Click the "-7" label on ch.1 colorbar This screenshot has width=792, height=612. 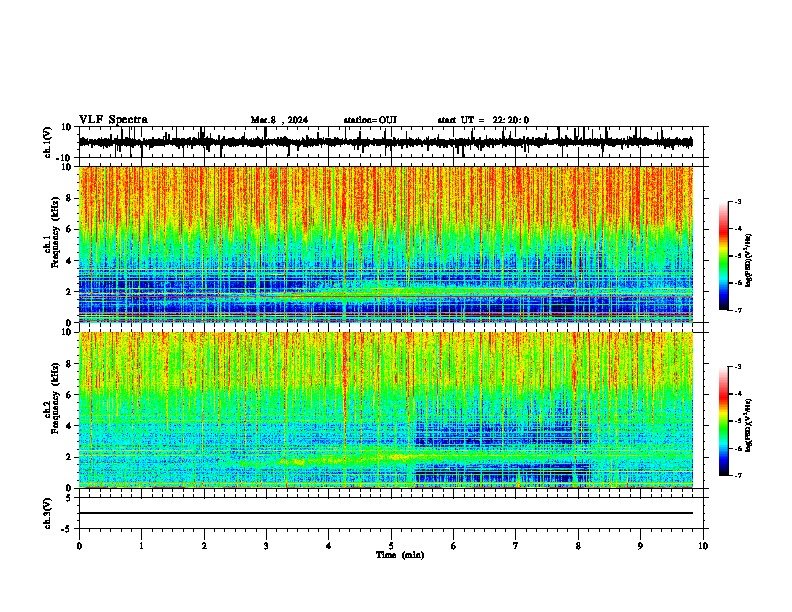click(738, 310)
